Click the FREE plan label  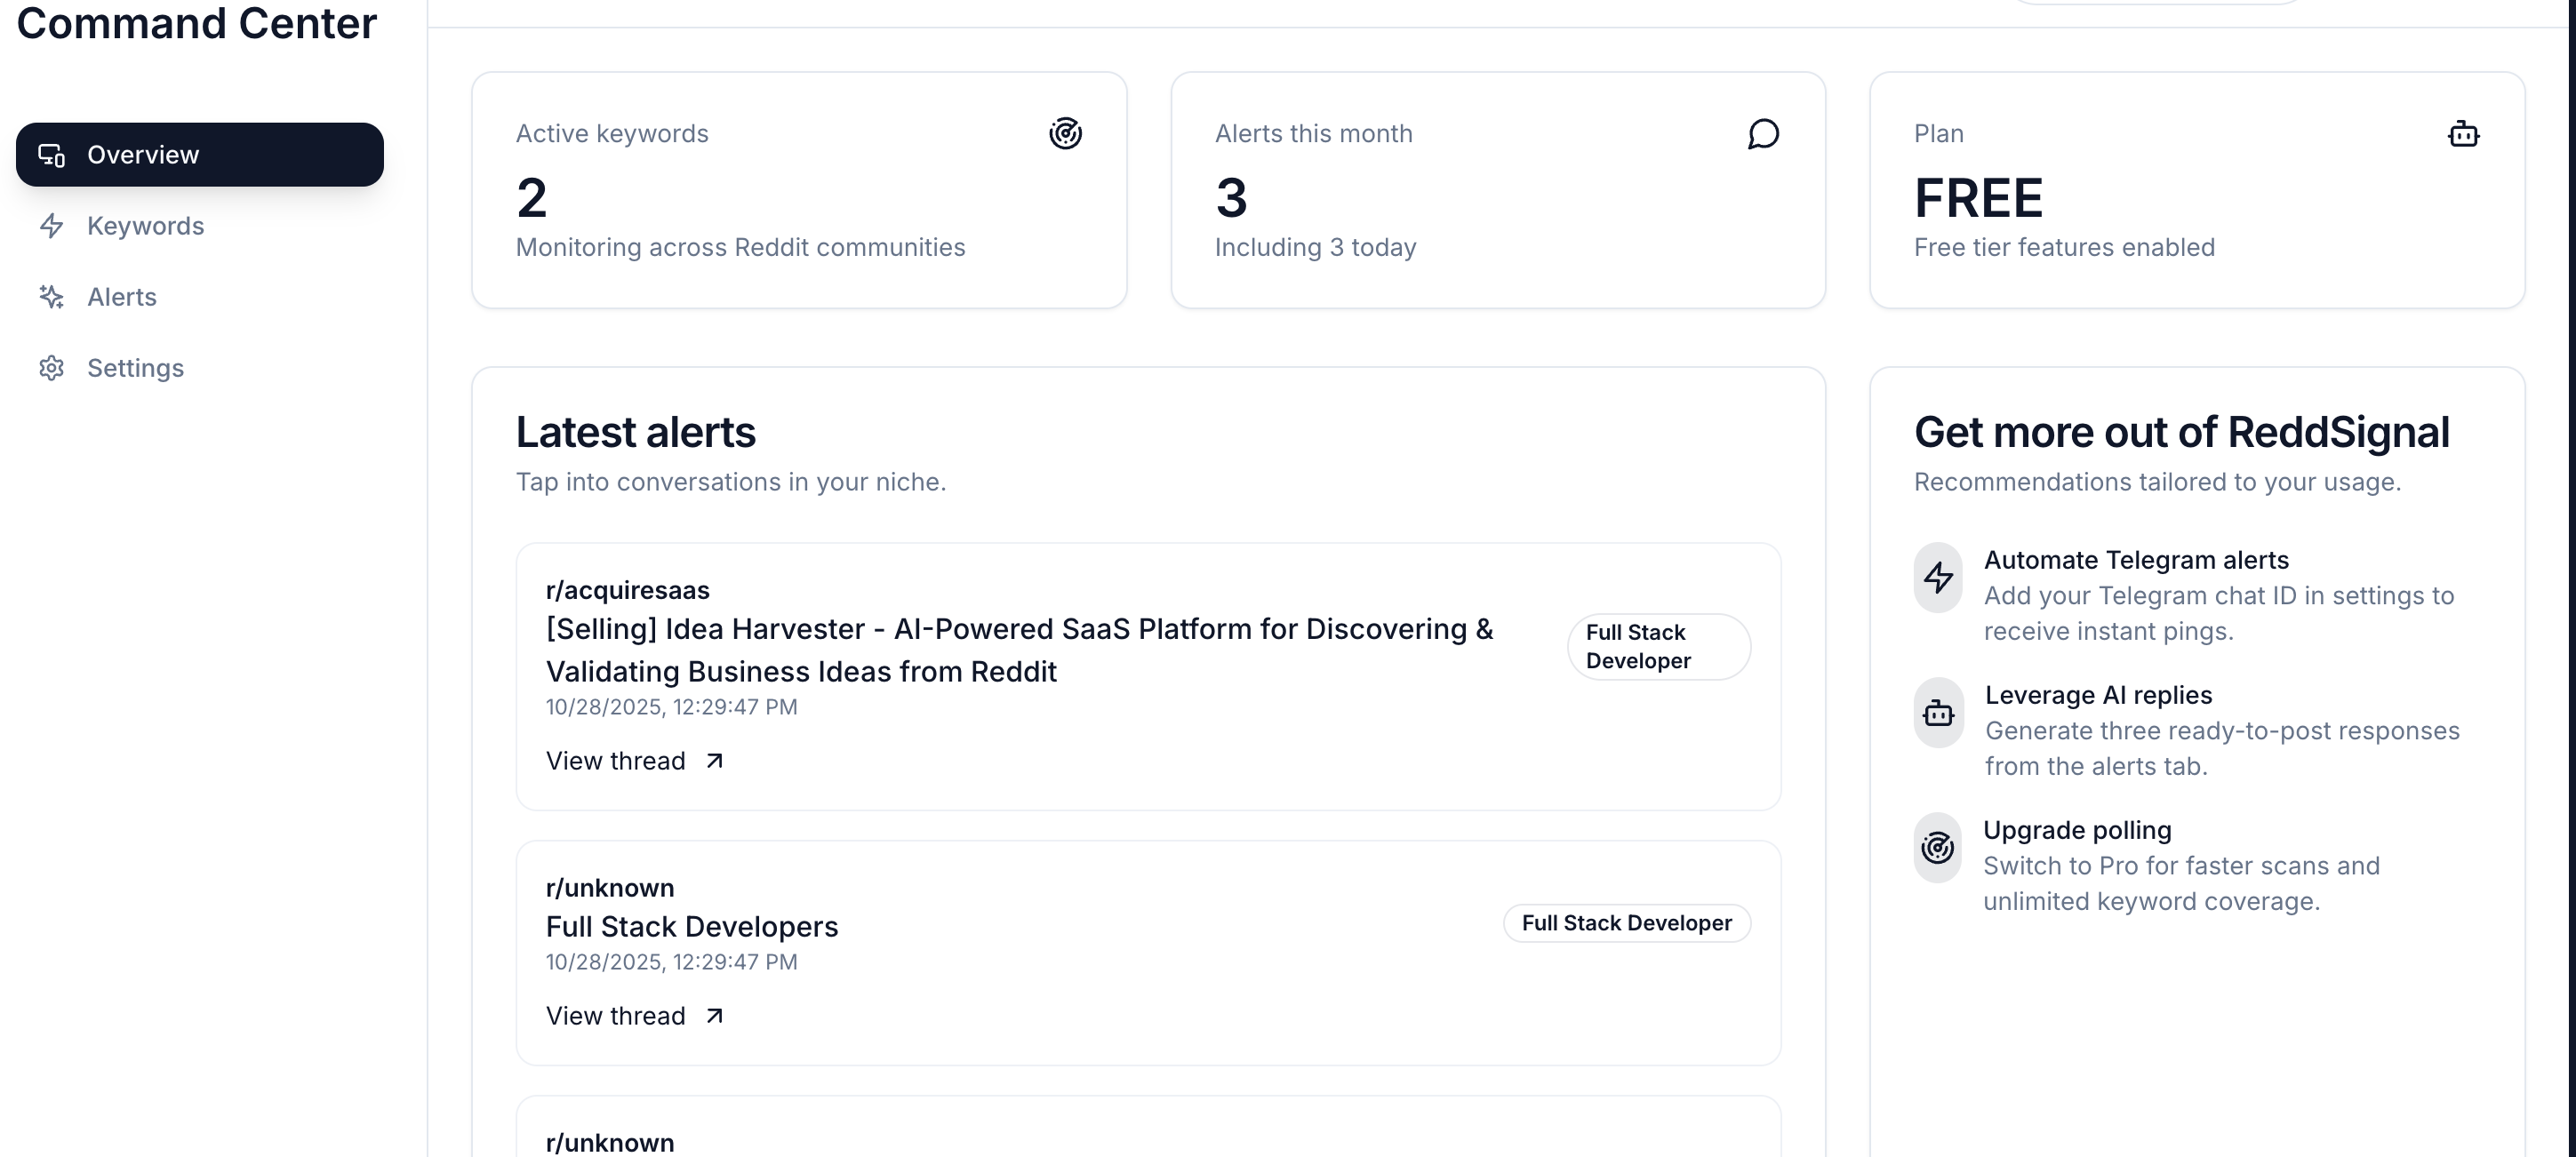pyautogui.click(x=1978, y=197)
